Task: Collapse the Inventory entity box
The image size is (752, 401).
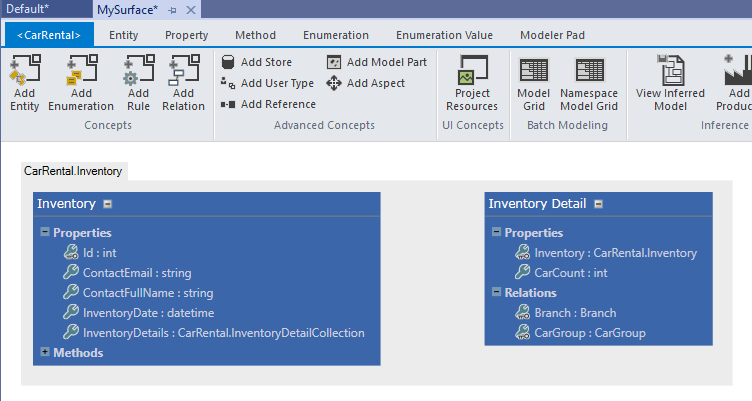Action: [107, 204]
